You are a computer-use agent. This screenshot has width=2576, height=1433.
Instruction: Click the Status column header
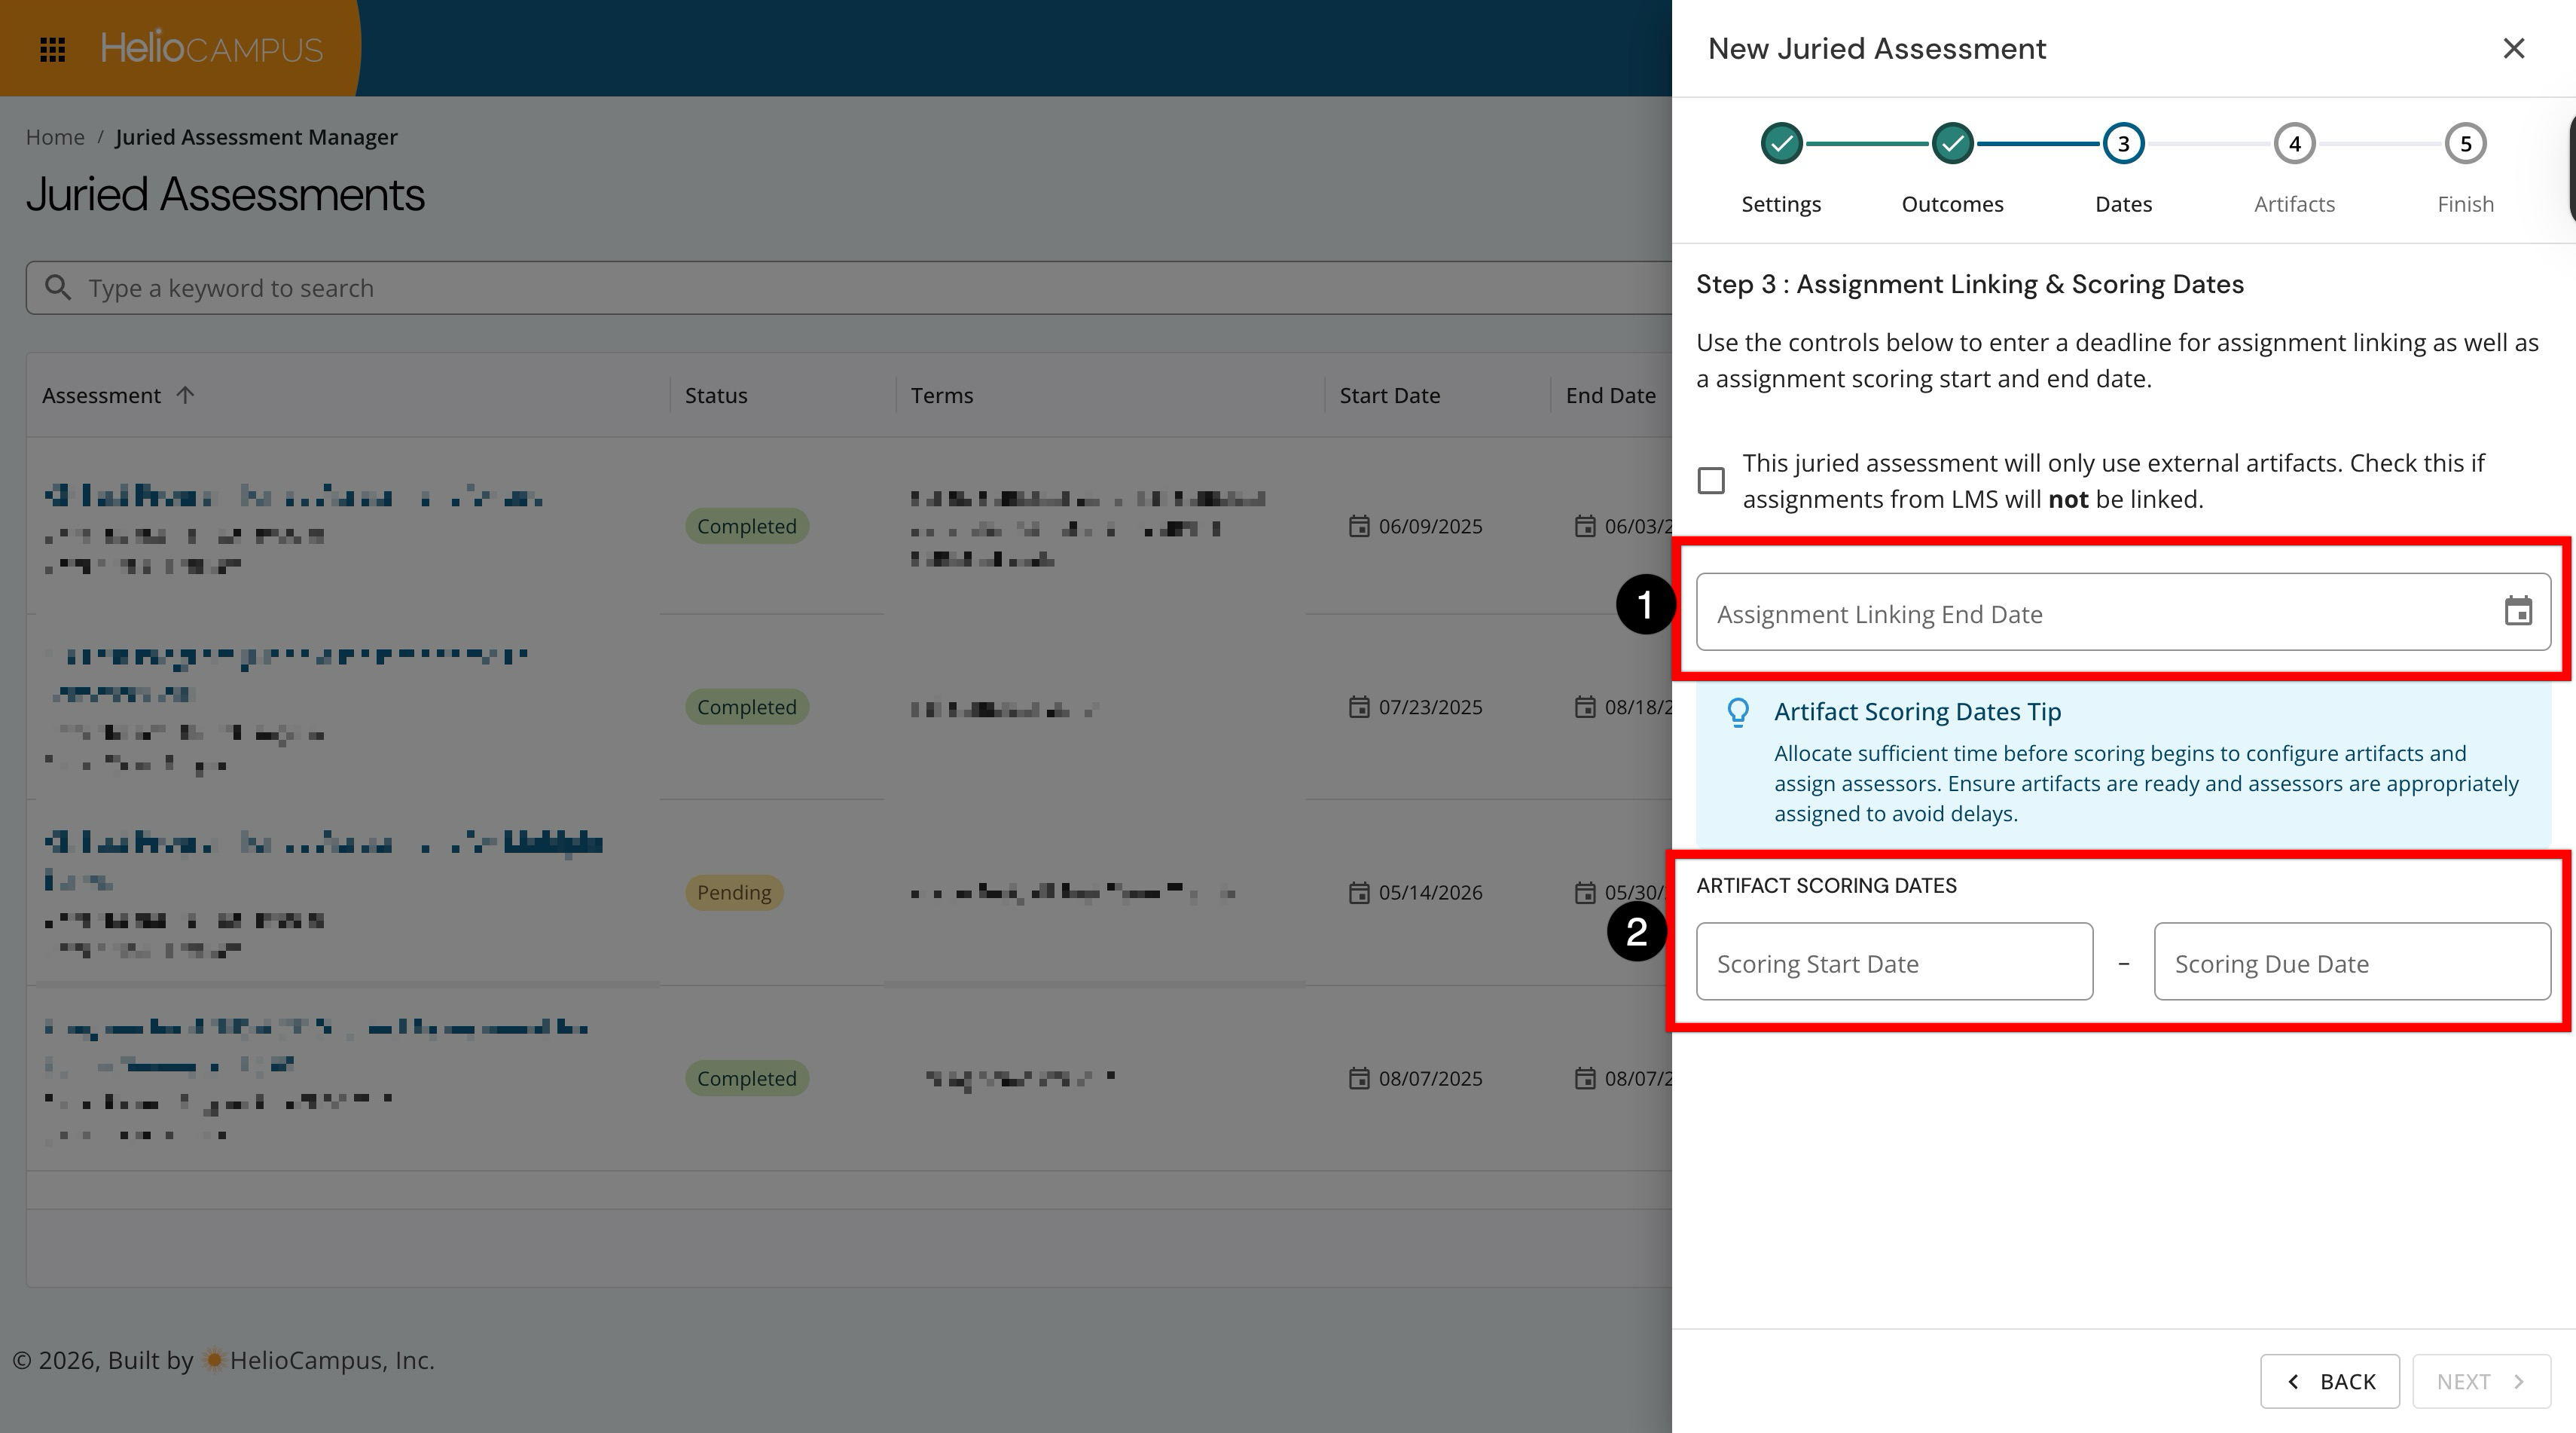[x=716, y=395]
